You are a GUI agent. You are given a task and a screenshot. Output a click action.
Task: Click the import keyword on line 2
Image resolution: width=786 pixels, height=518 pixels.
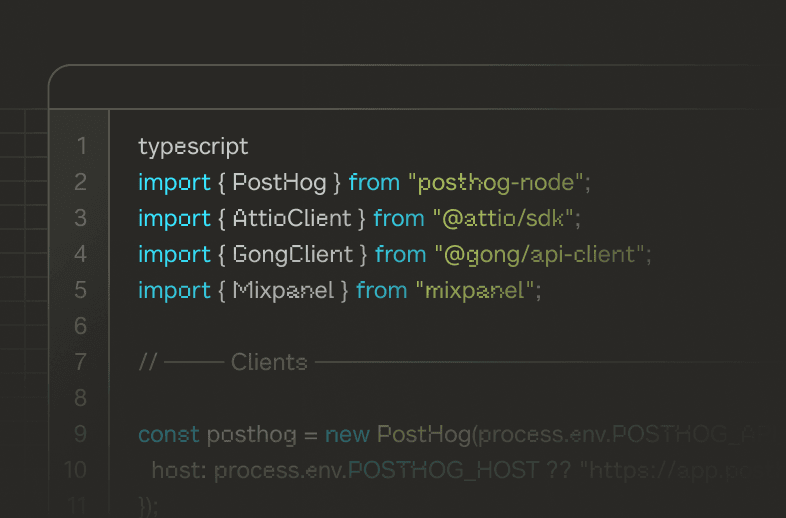click(168, 182)
